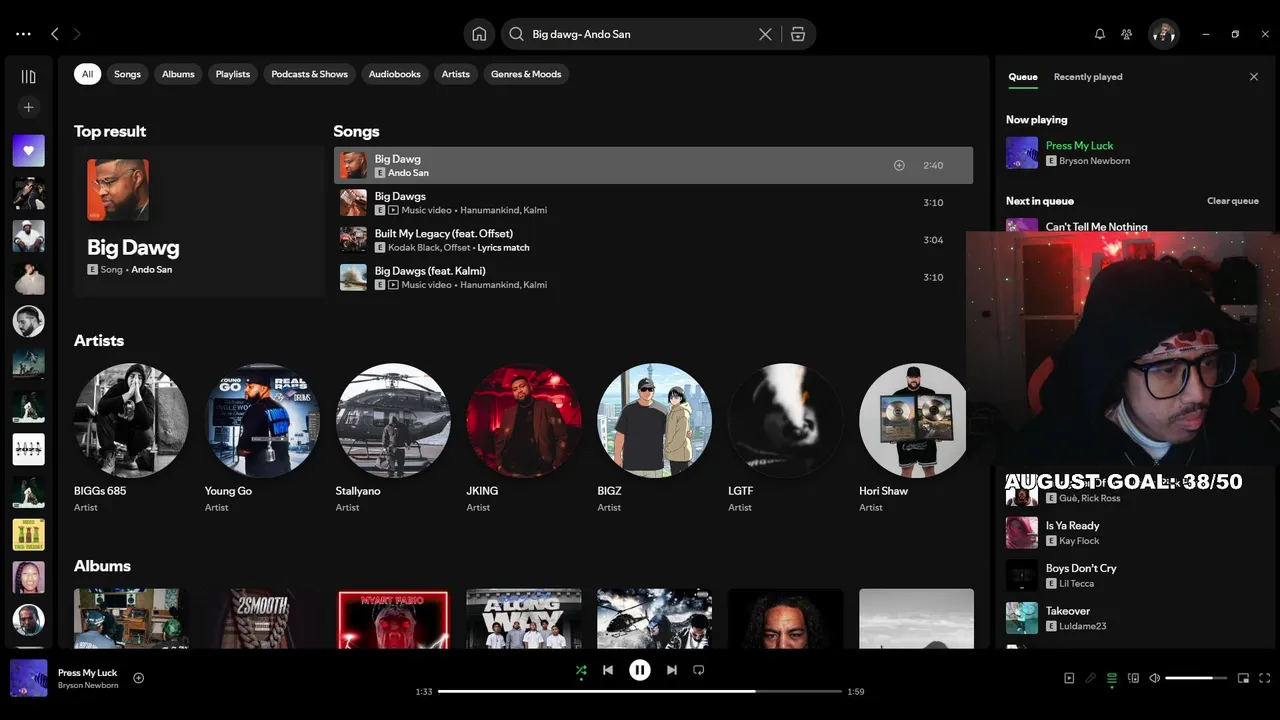Select the Big Dawgs 3:10 song row

tap(653, 203)
